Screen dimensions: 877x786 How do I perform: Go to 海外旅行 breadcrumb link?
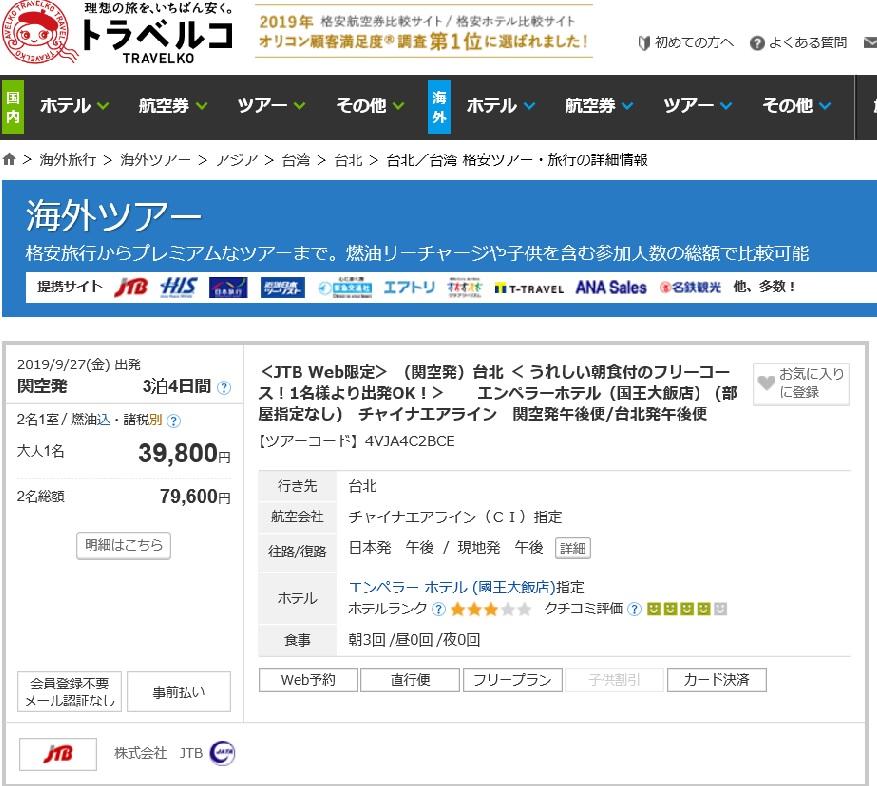point(68,160)
